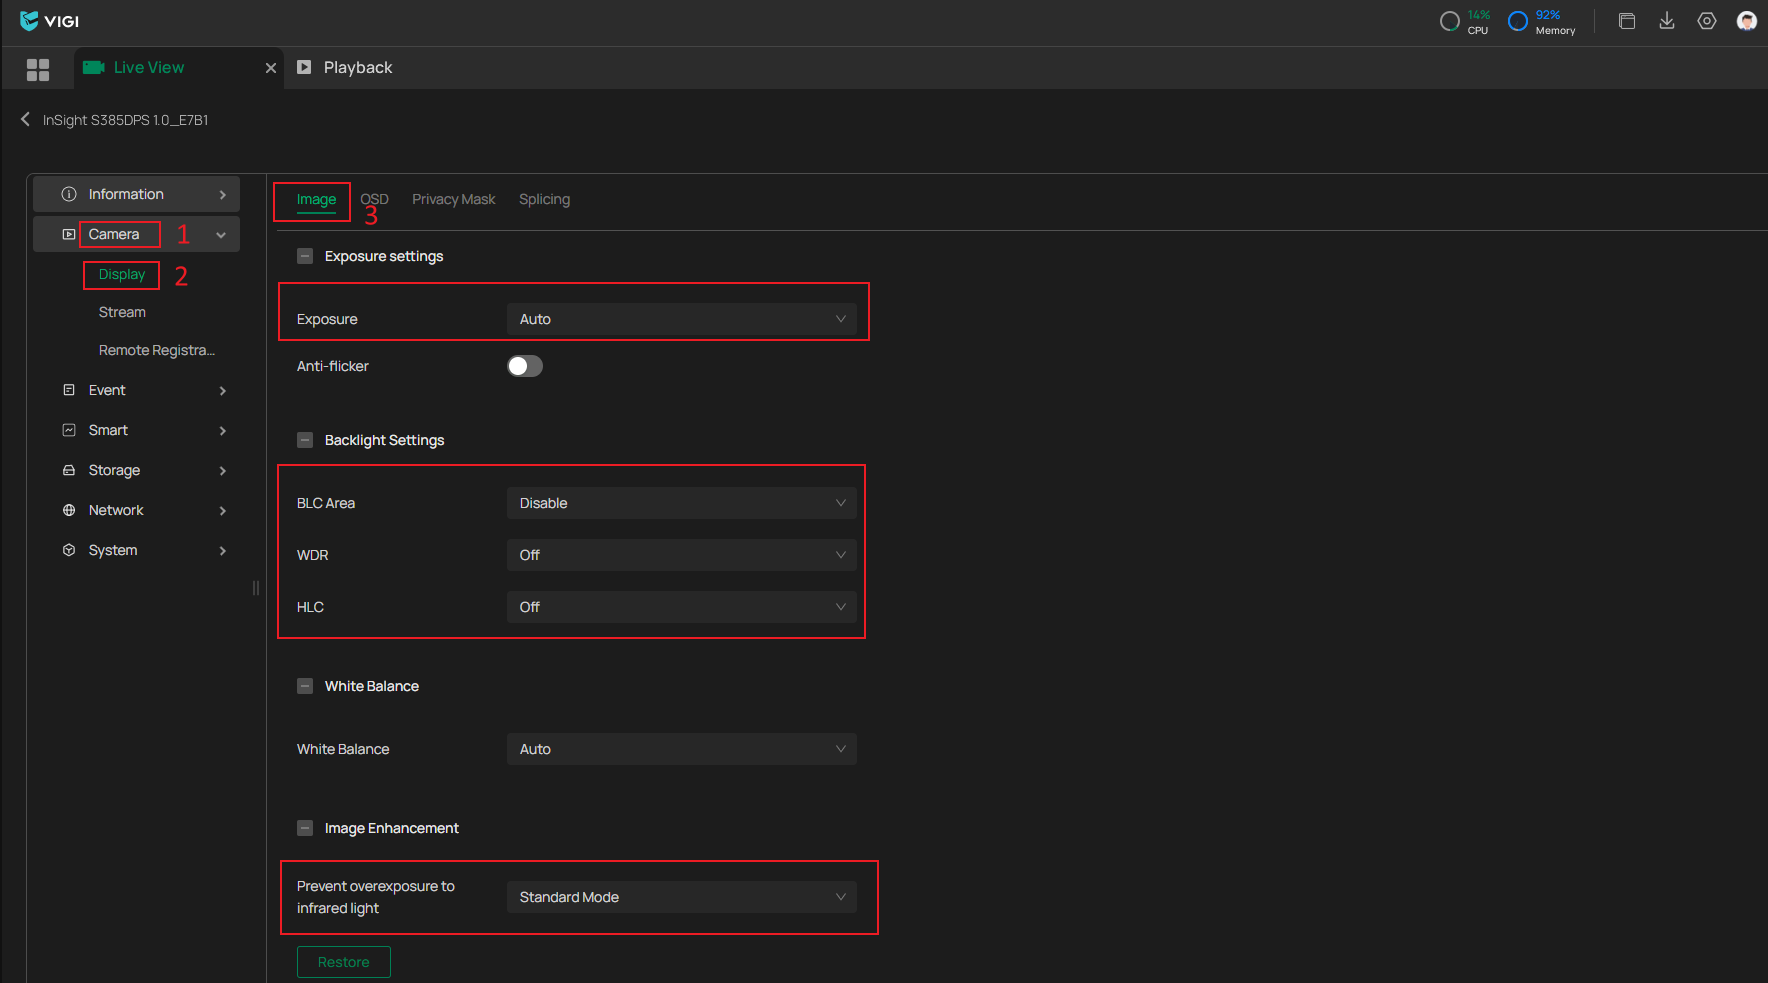This screenshot has width=1768, height=983.
Task: Select the Display submenu item
Action: pyautogui.click(x=122, y=274)
